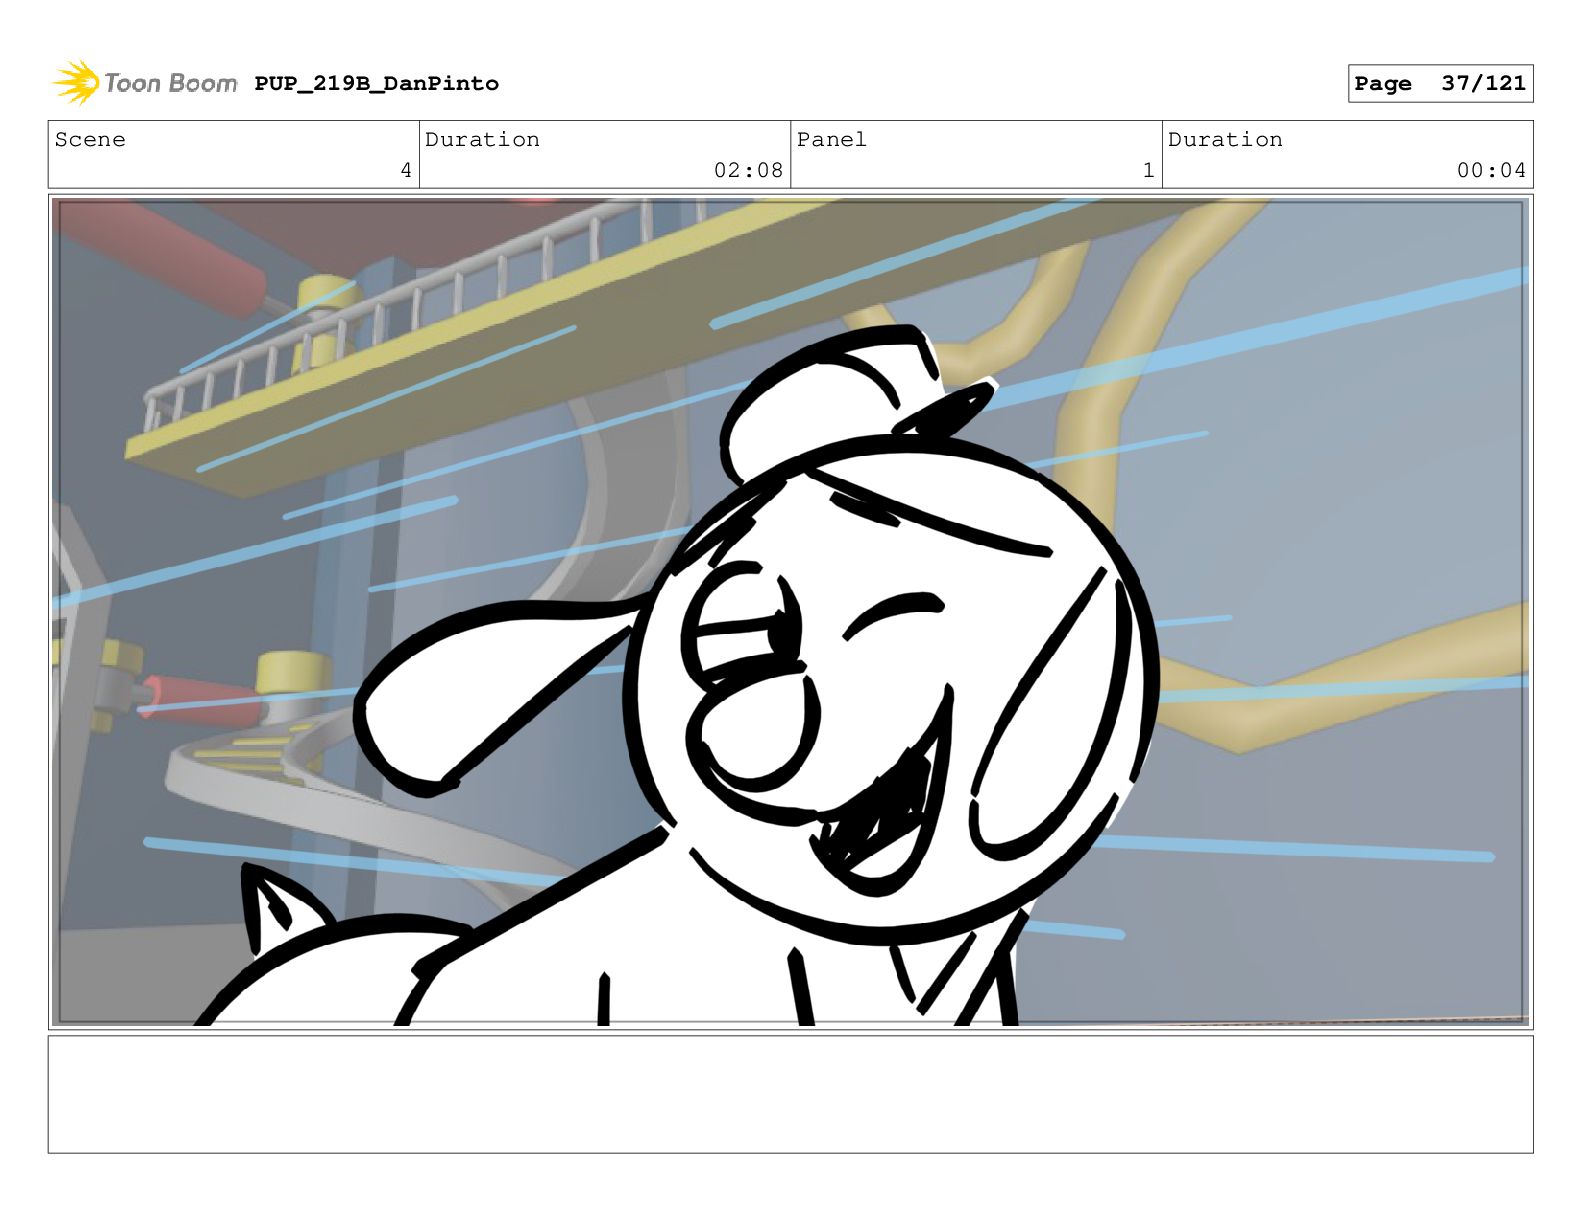Screen dimensions: 1582x1225
Task: Select the Scene header label
Action: point(90,140)
